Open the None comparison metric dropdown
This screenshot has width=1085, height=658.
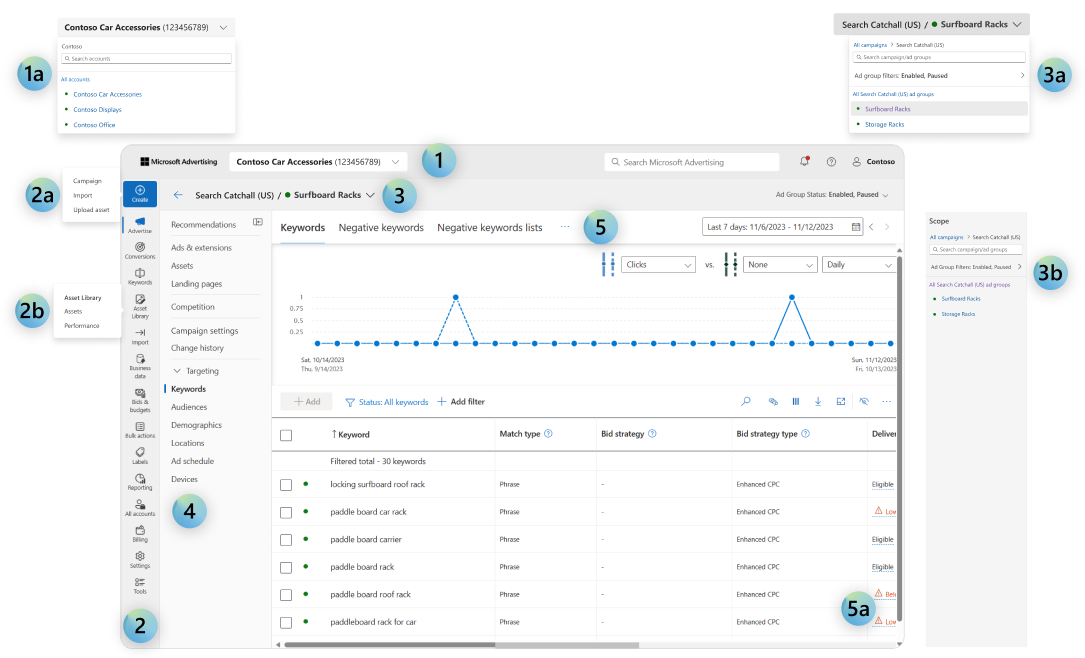tap(780, 265)
